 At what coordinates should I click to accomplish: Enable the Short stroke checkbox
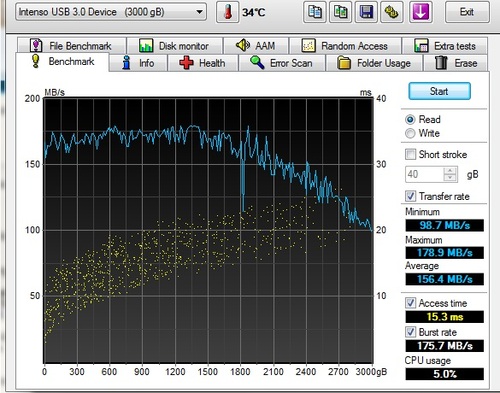pos(410,154)
